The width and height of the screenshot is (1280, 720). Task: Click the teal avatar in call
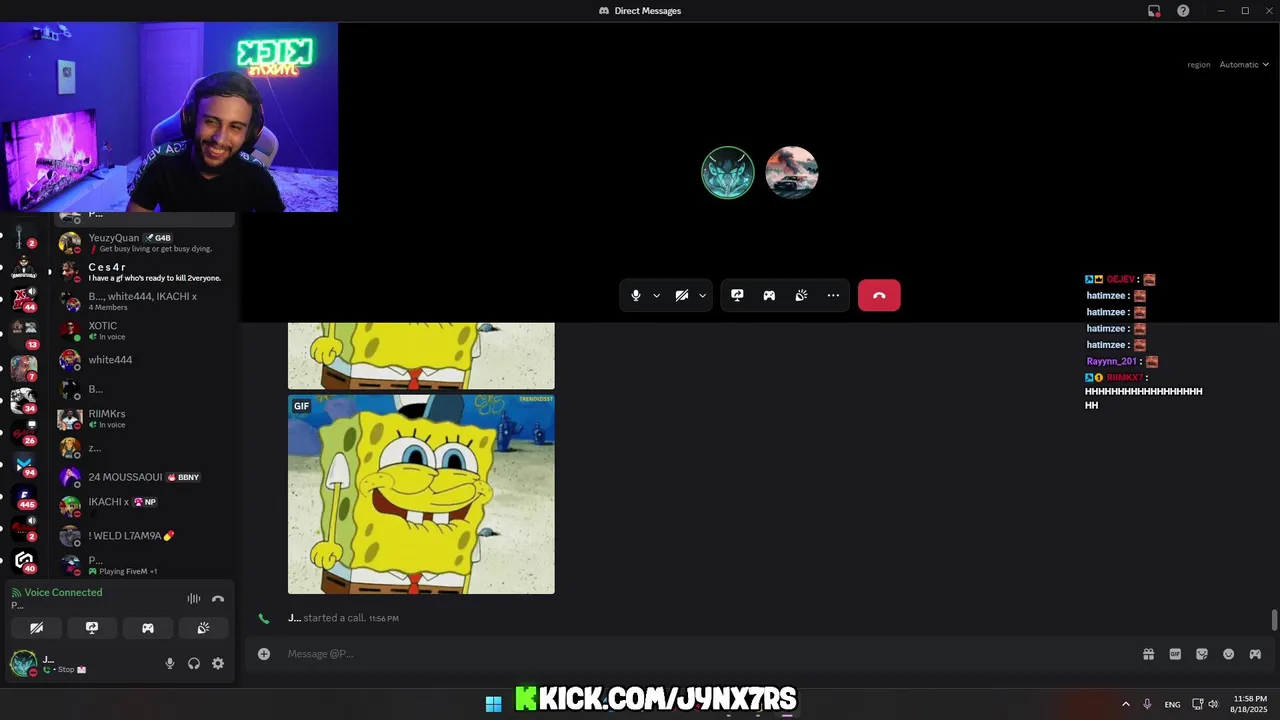[x=727, y=172]
